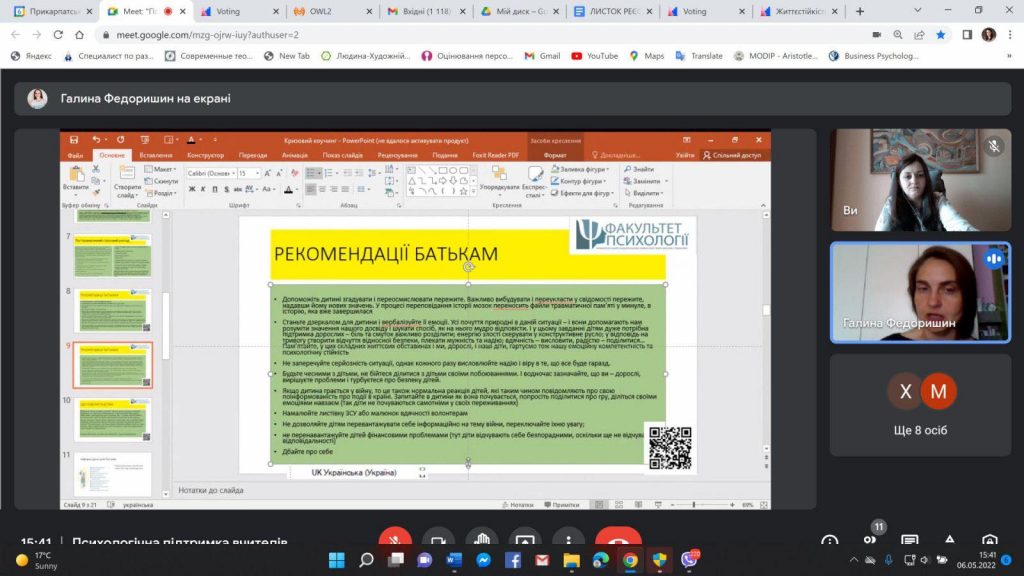Open Viber from the Windows taskbar
The image size is (1024, 576).
click(689, 559)
